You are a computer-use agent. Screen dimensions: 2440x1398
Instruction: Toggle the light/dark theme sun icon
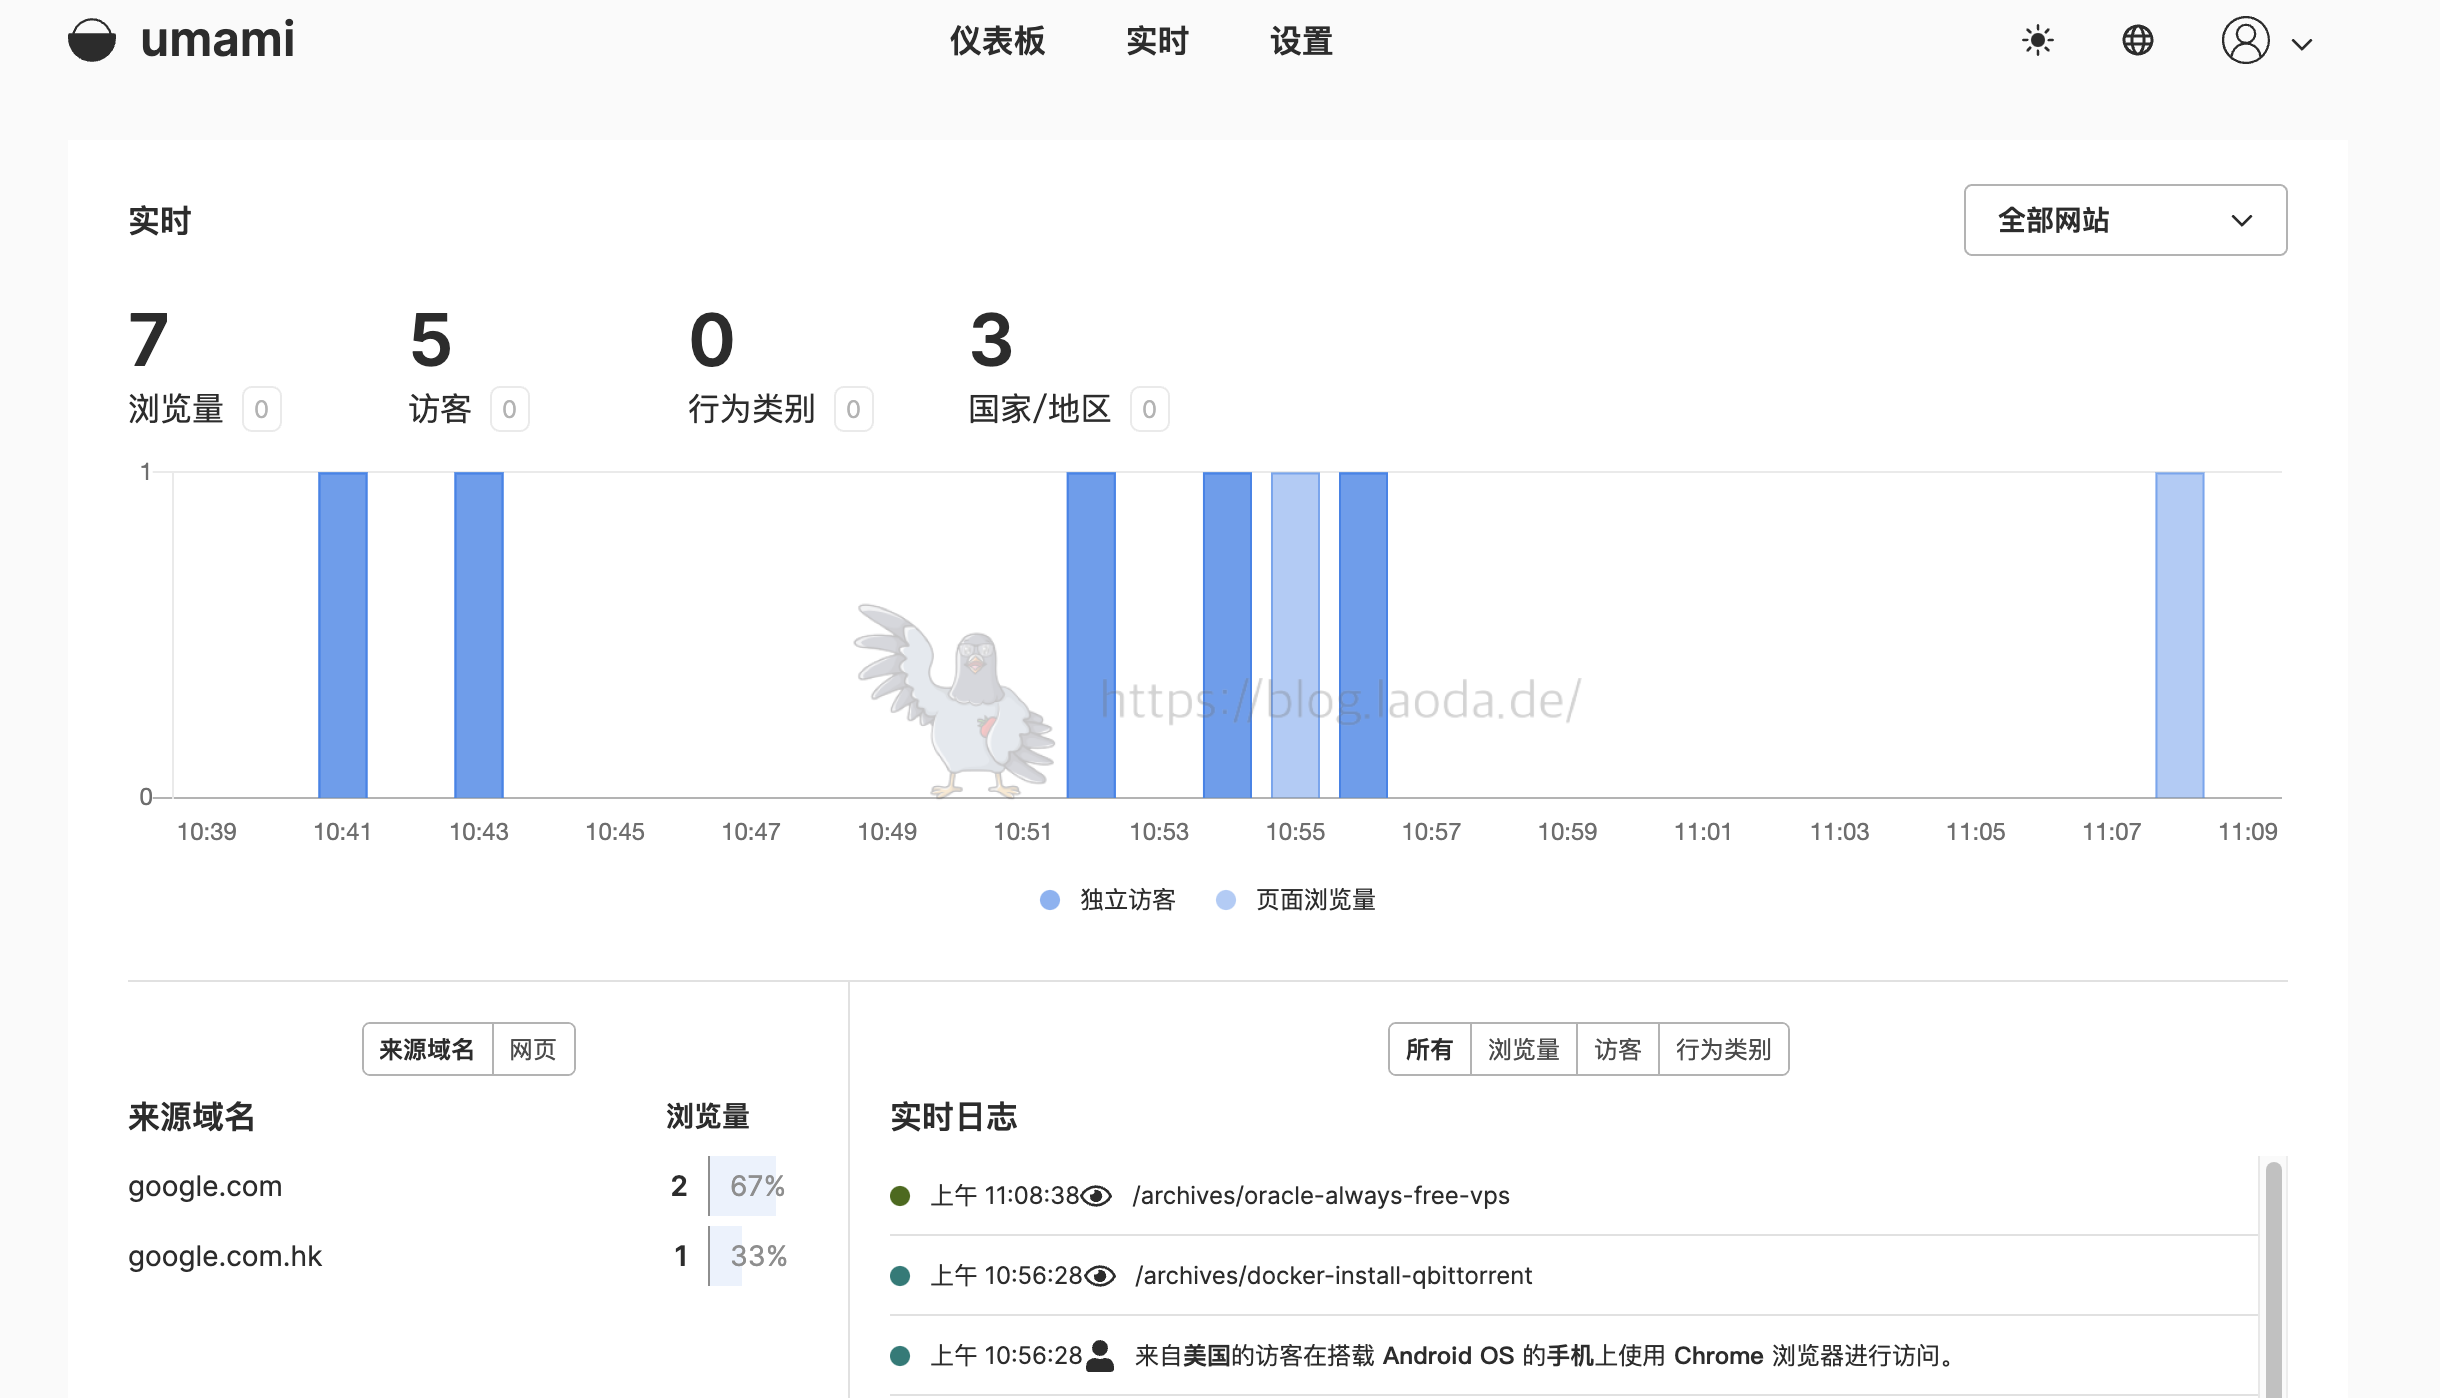pos(2037,41)
